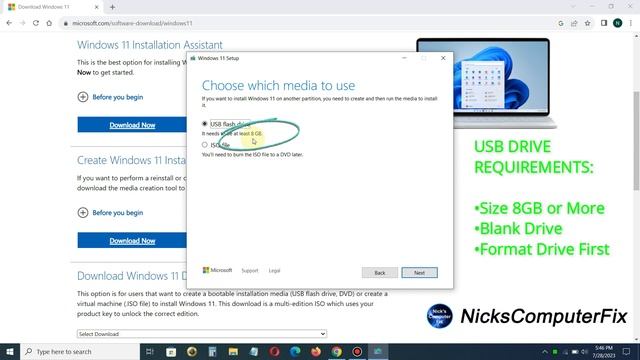640x360 pixels.
Task: Click the page vertical scrollbar thumb
Action: 636,141
